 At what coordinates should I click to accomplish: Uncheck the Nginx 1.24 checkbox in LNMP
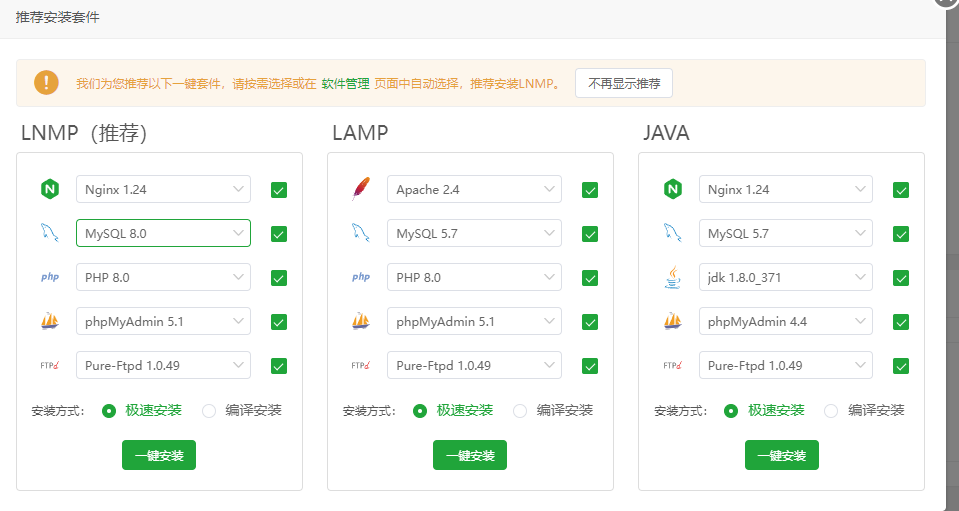pos(279,190)
